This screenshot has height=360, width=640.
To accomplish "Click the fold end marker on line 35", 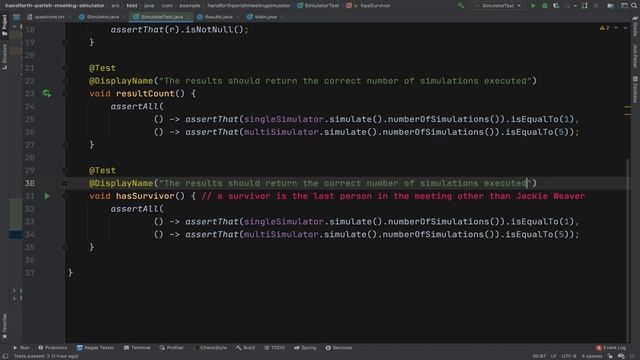I will [64, 247].
